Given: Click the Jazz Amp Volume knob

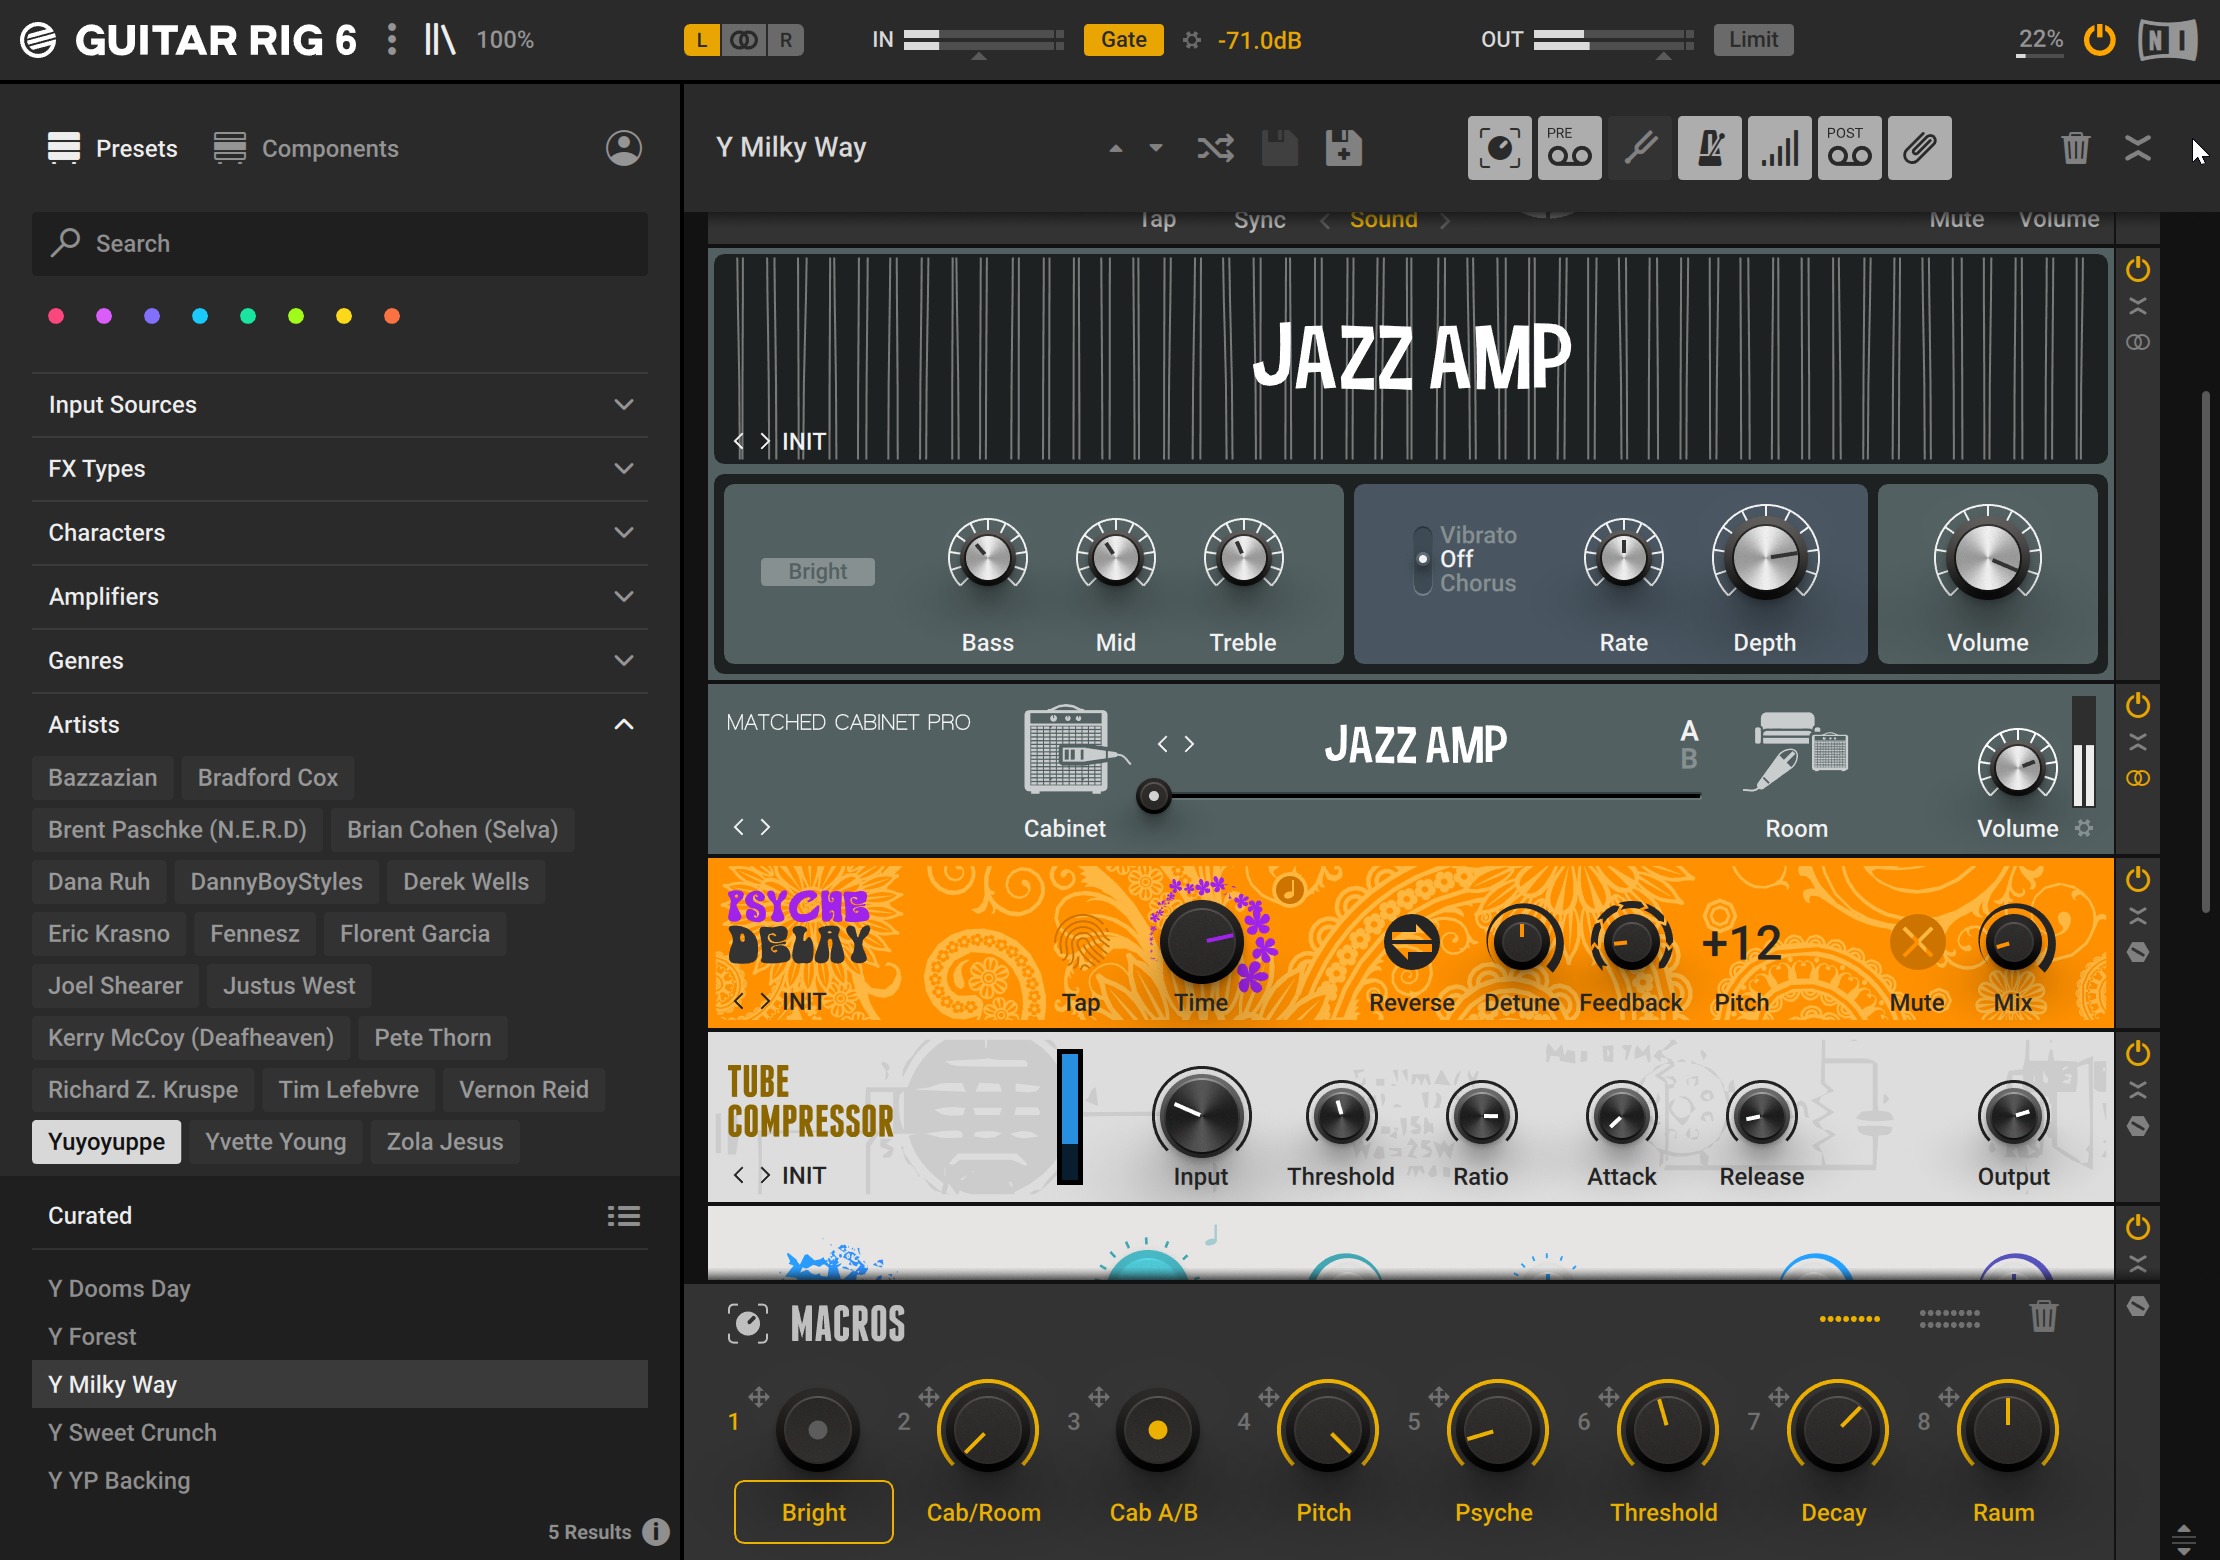Looking at the screenshot, I should coord(1987,558).
